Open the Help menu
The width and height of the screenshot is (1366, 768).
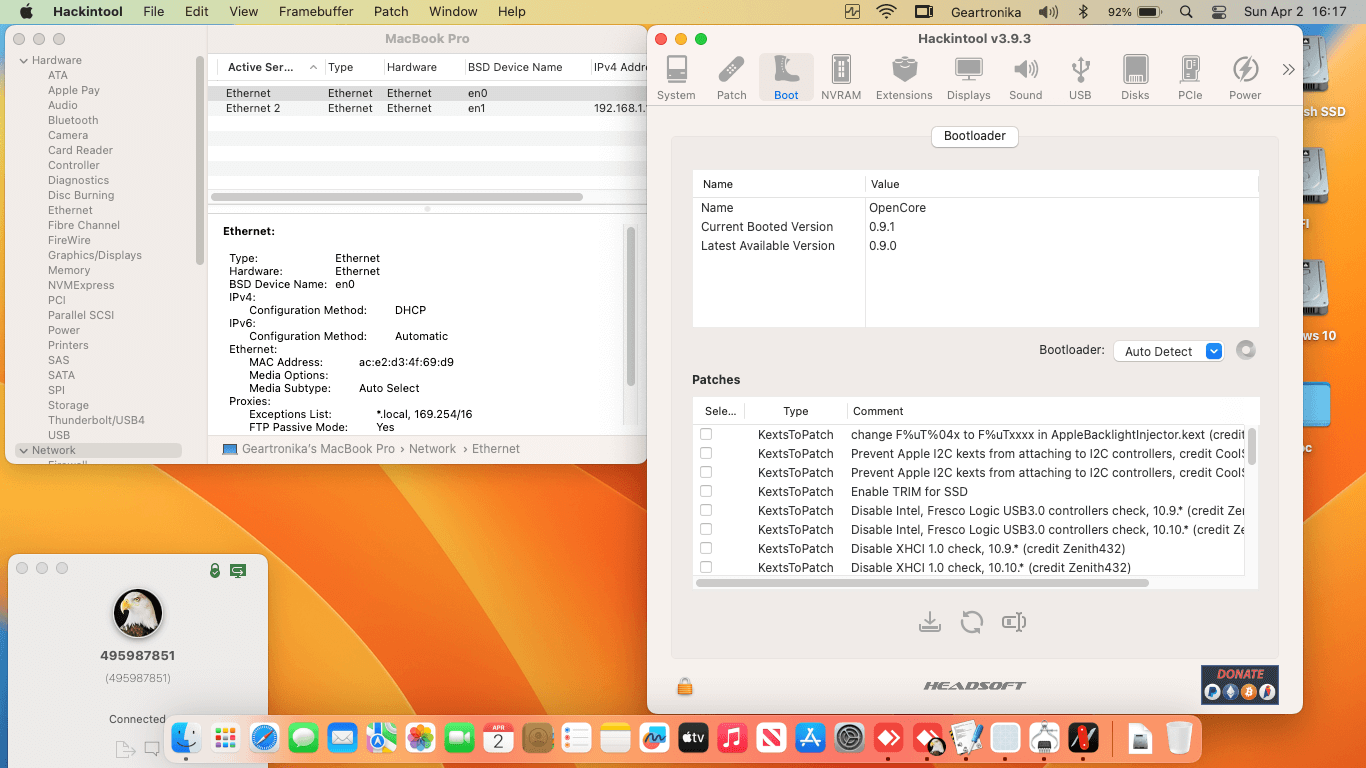(x=512, y=12)
